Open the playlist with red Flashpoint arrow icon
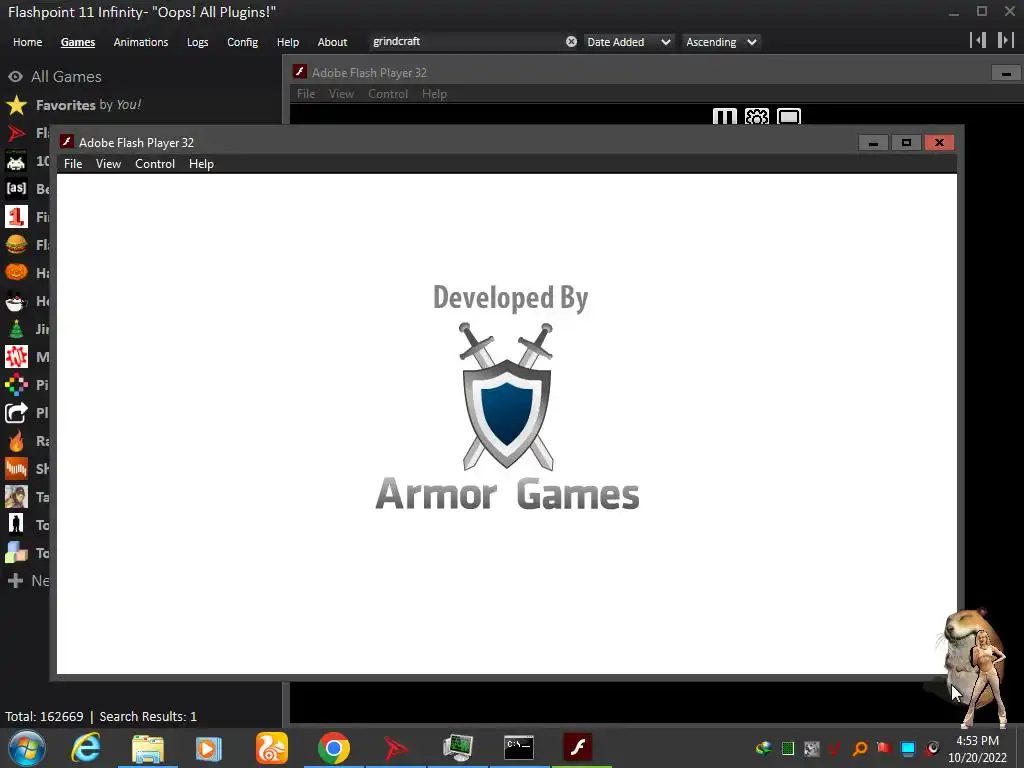 coord(16,133)
